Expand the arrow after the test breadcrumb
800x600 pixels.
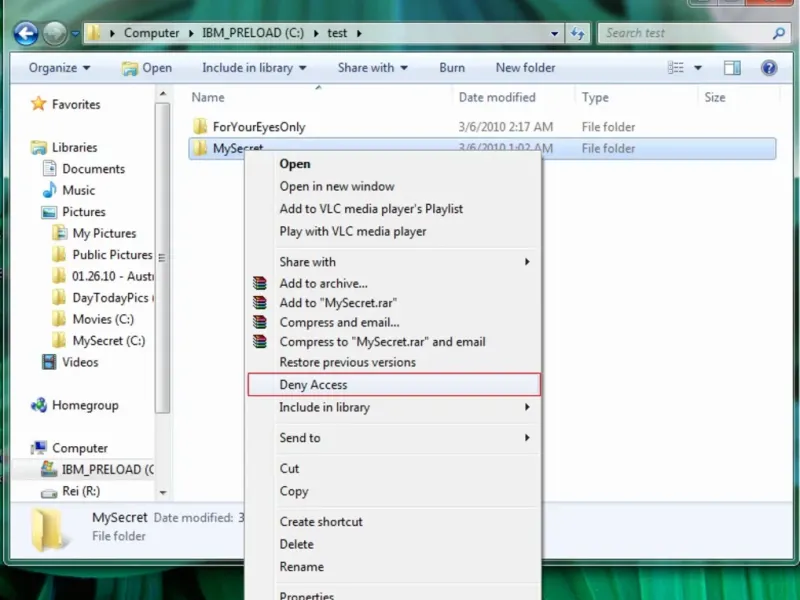[359, 33]
